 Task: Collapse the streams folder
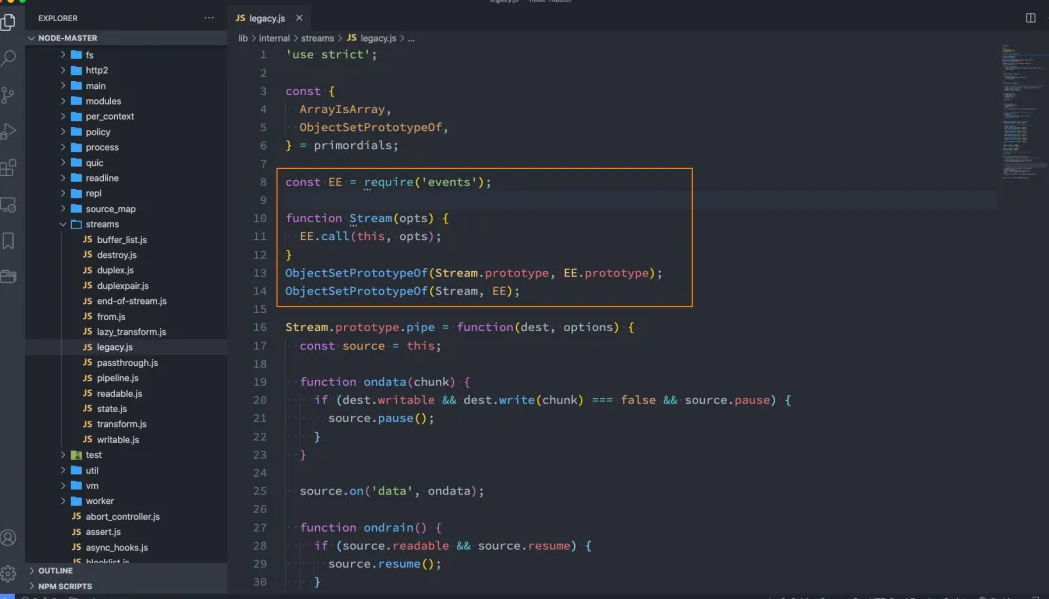coord(102,224)
